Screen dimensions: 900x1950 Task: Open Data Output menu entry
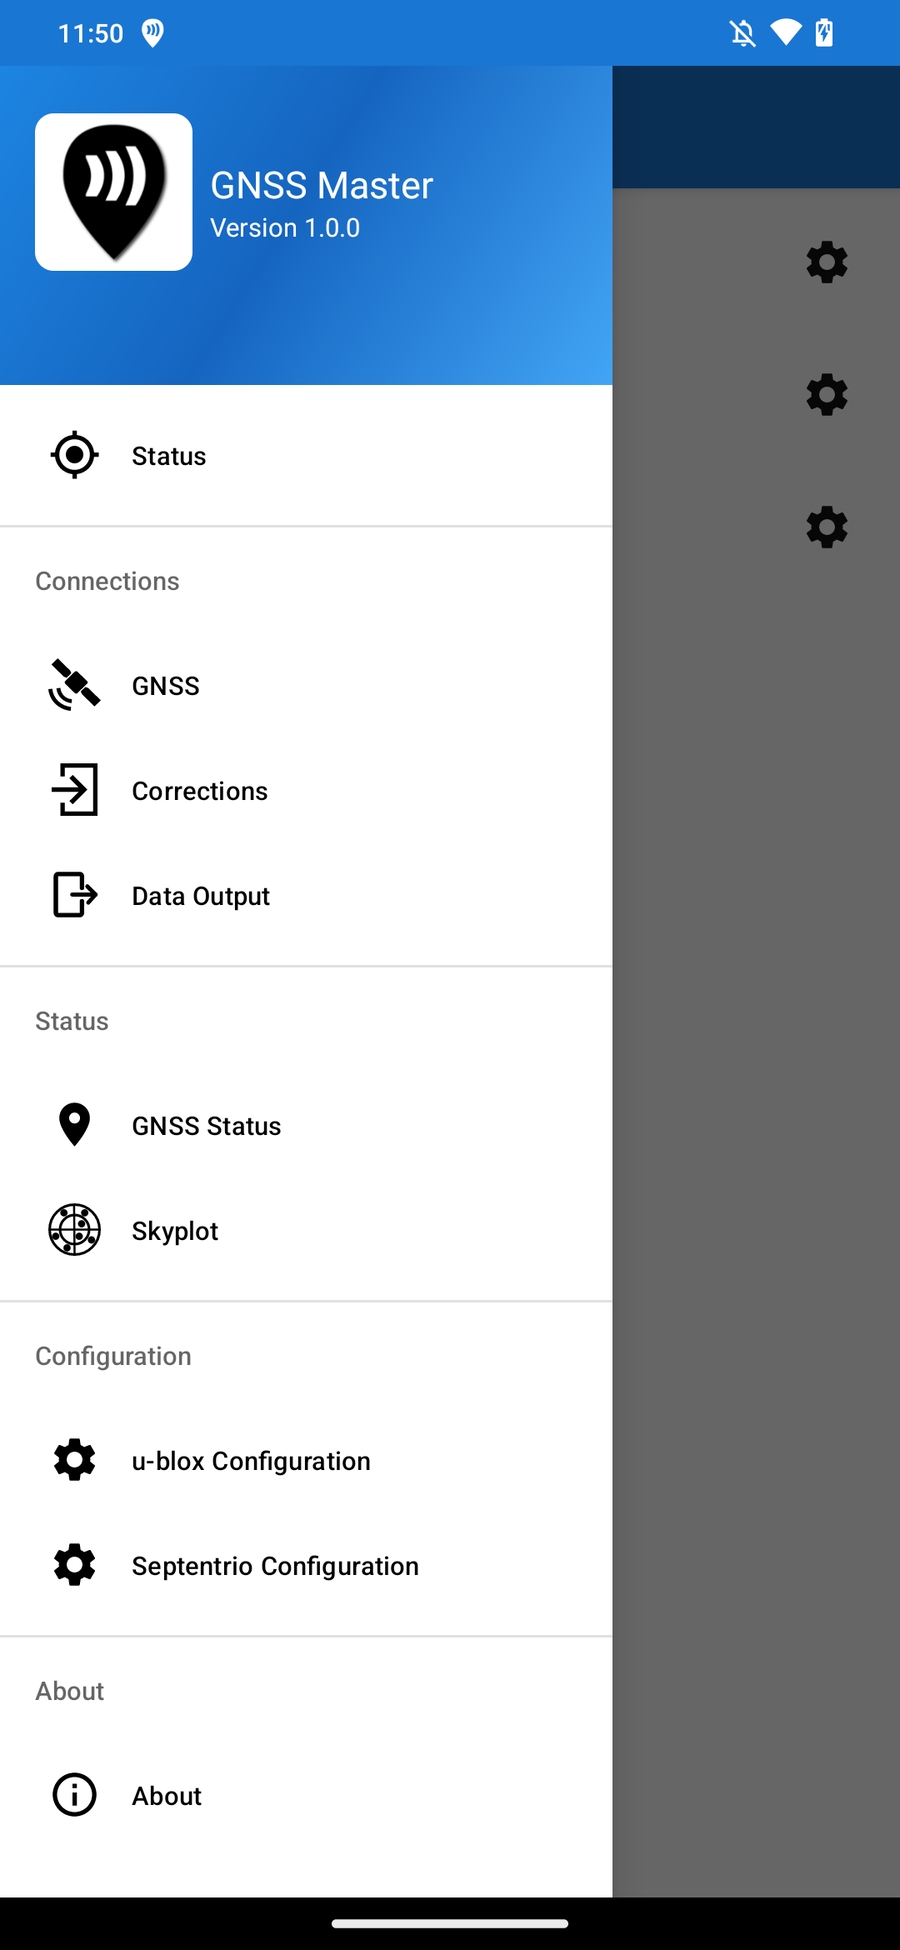(x=201, y=896)
